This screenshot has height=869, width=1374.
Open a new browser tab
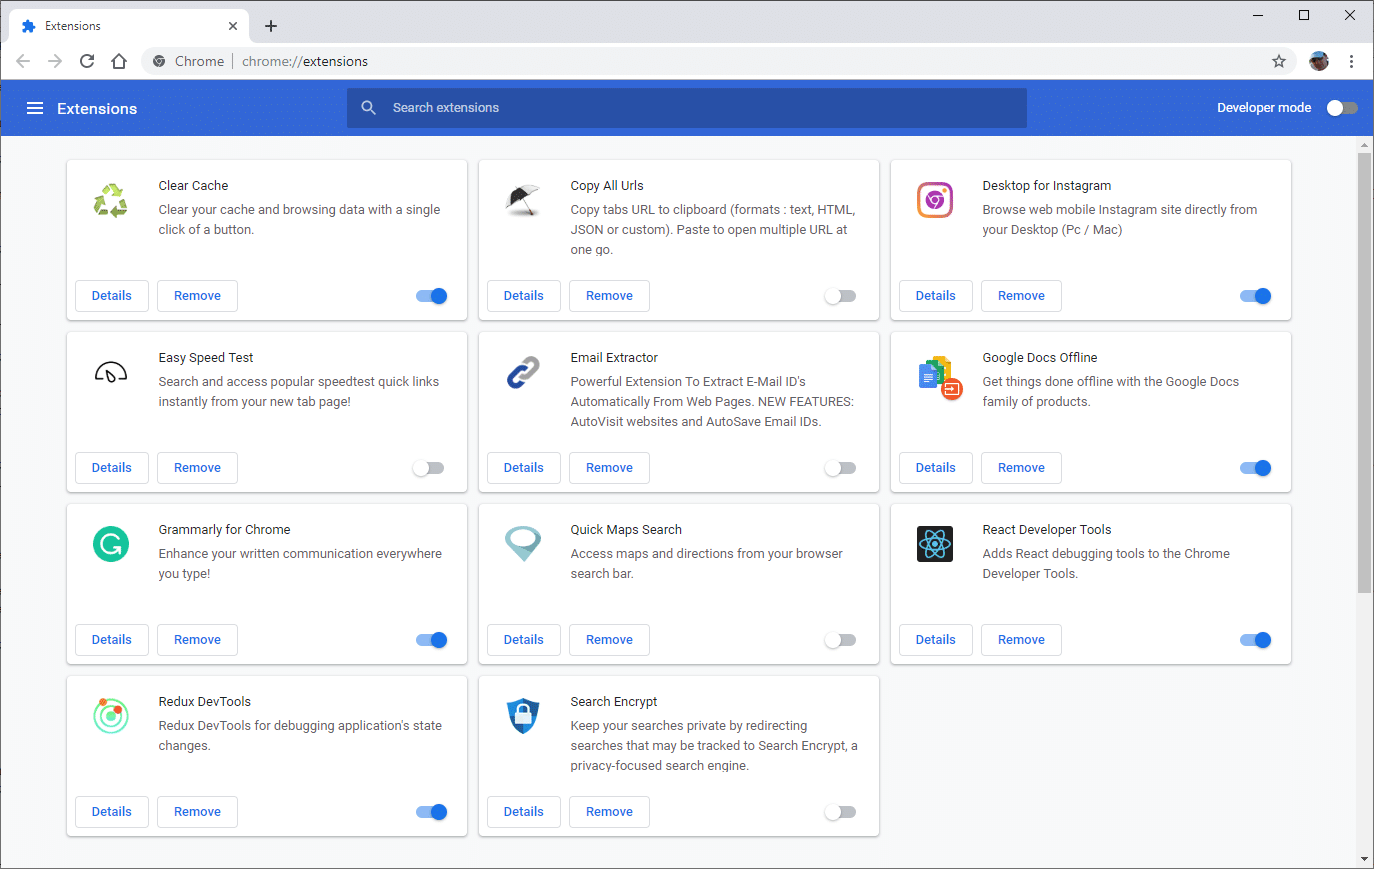(270, 25)
